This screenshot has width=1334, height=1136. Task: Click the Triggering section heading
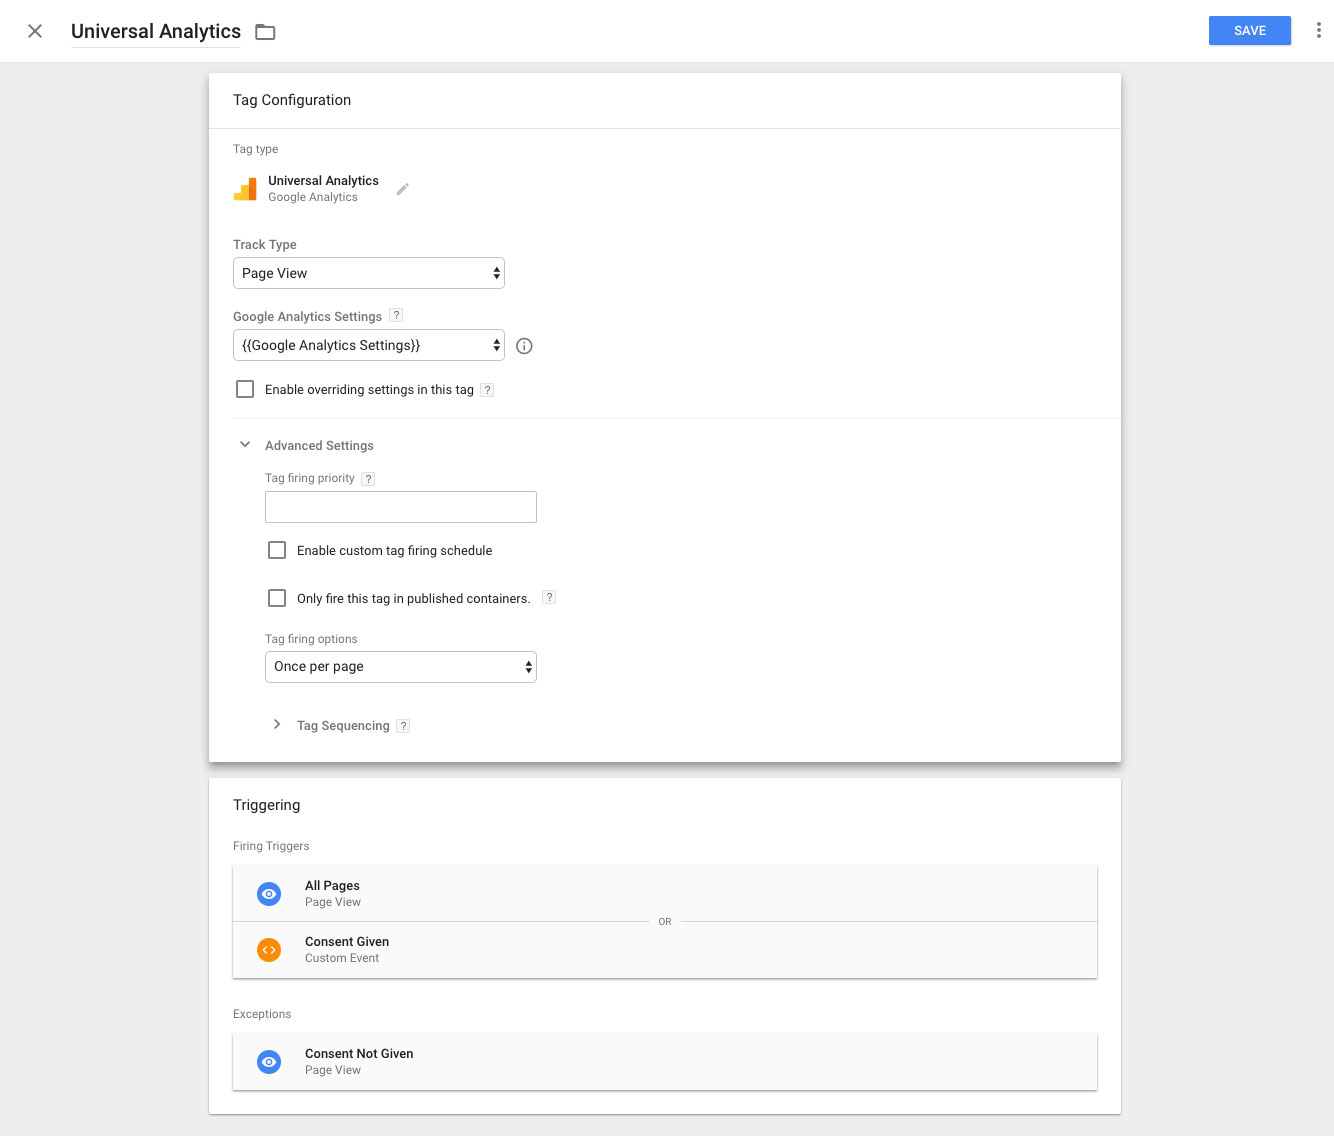pyautogui.click(x=267, y=805)
